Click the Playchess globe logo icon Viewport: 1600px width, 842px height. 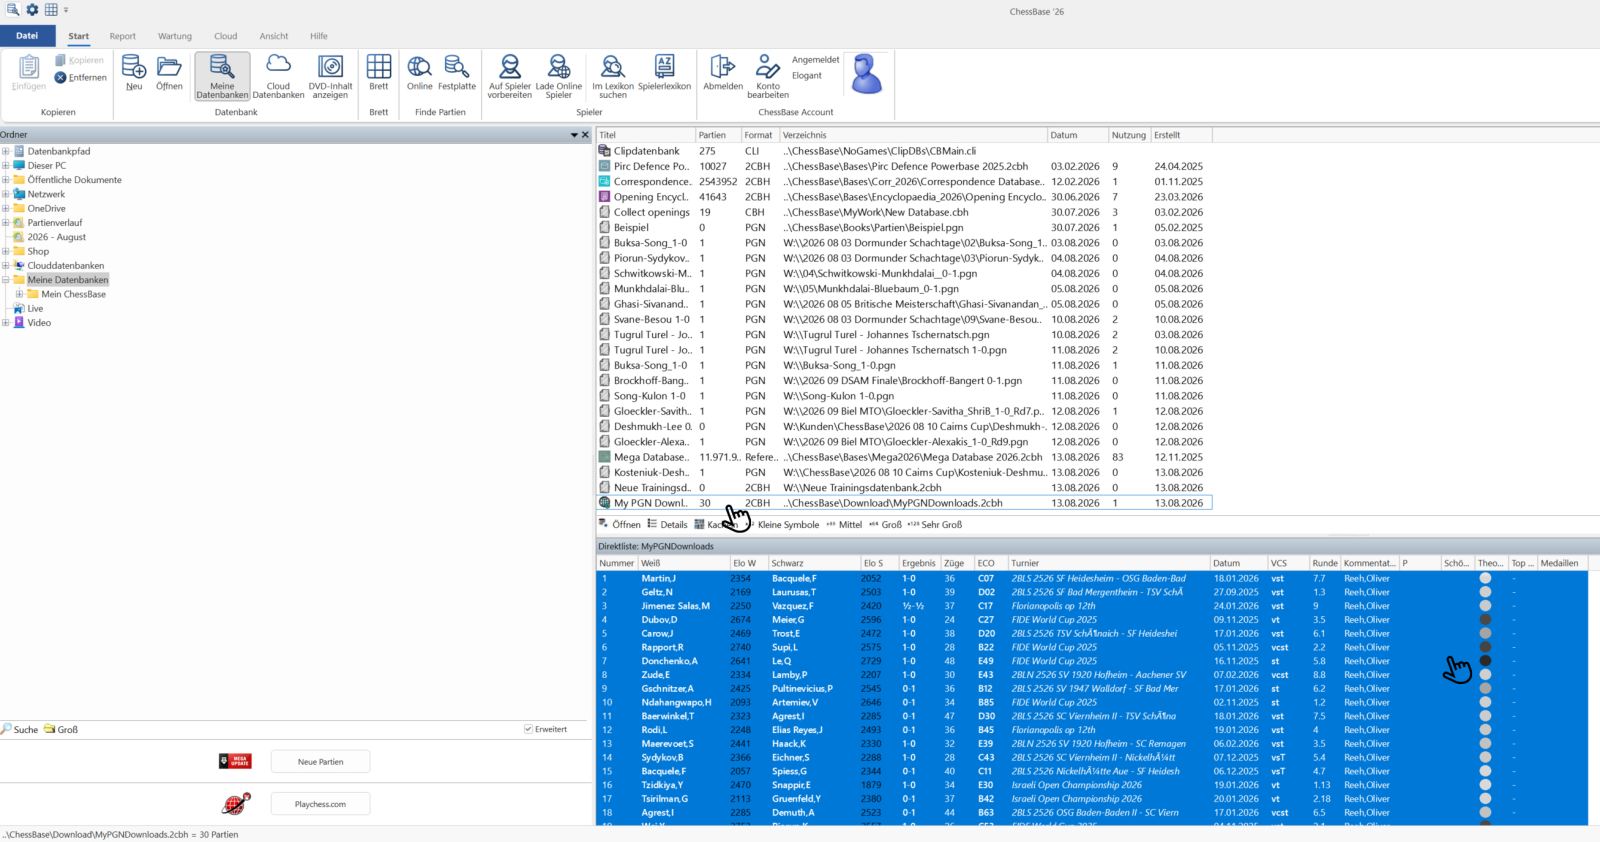point(236,803)
